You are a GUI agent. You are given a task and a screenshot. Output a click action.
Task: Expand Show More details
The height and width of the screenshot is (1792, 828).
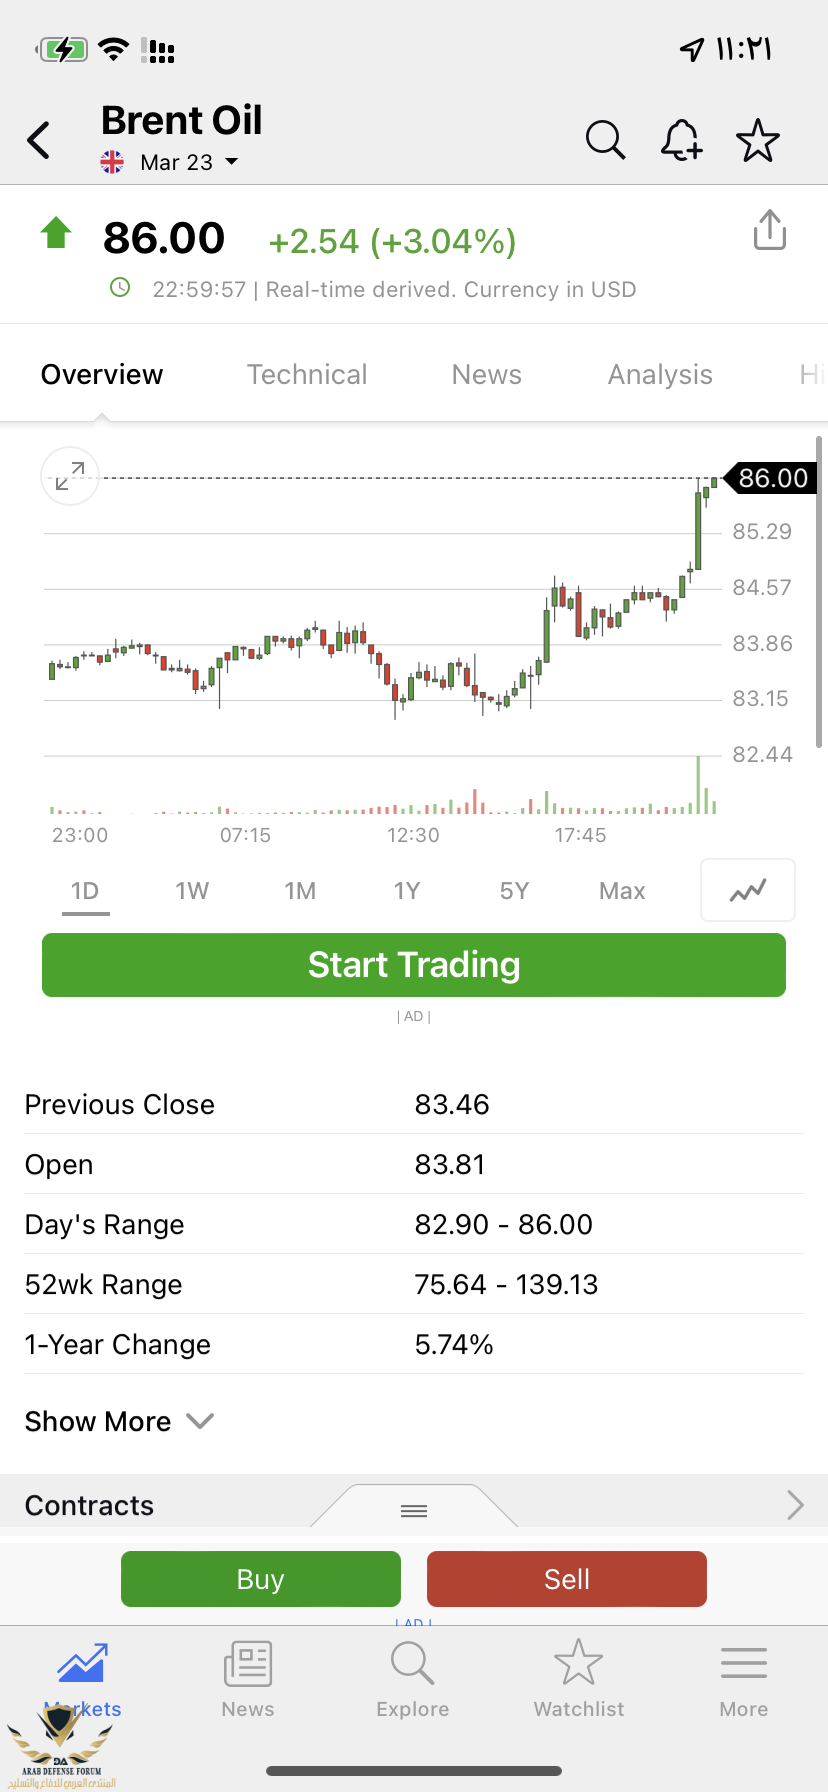pyautogui.click(x=119, y=1421)
